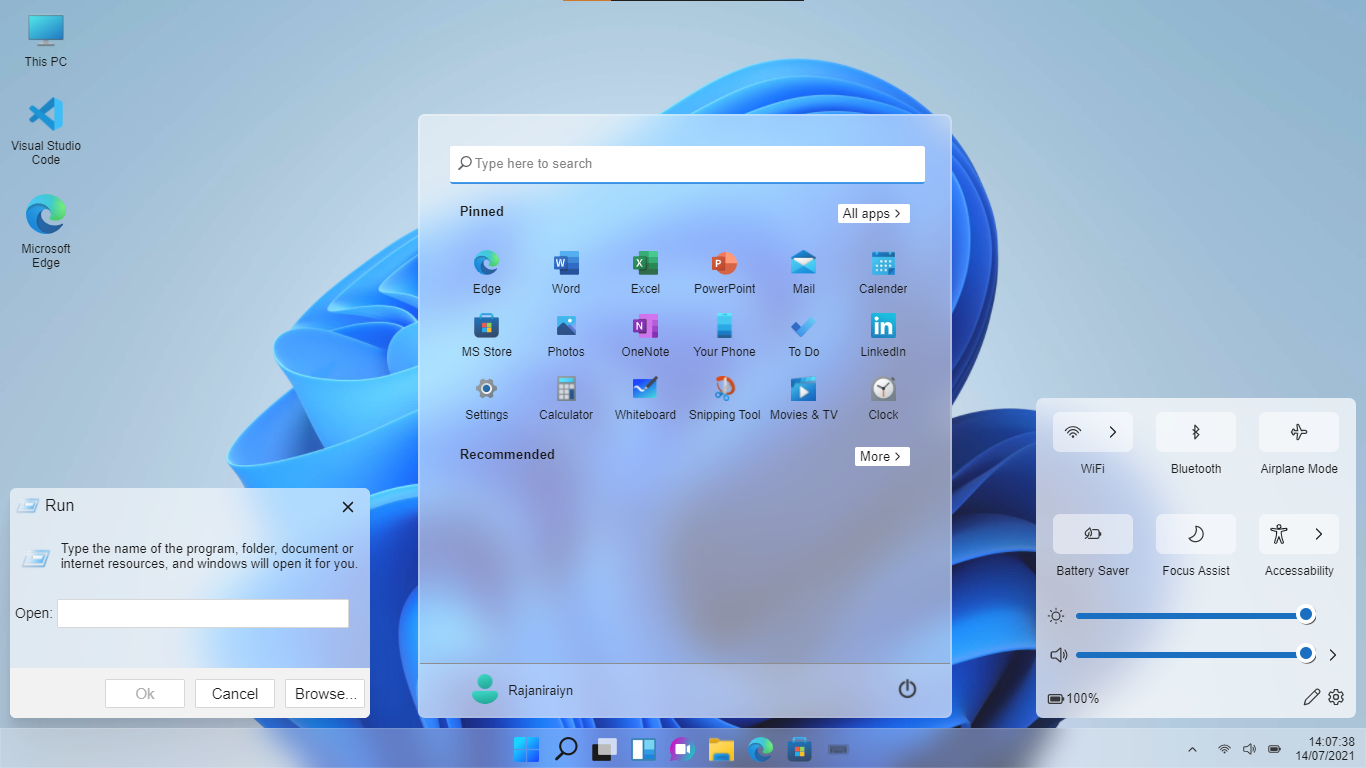
Task: Enable Airplane Mode
Action: point(1298,432)
